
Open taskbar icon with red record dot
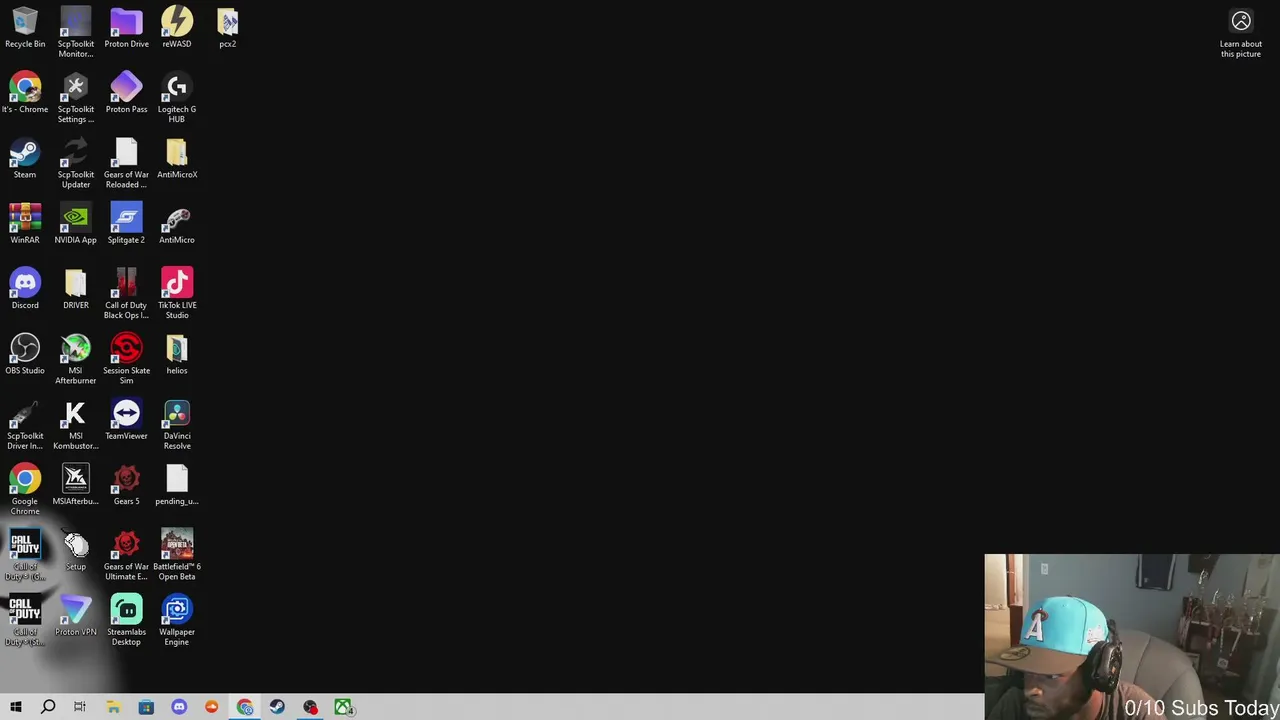(310, 707)
